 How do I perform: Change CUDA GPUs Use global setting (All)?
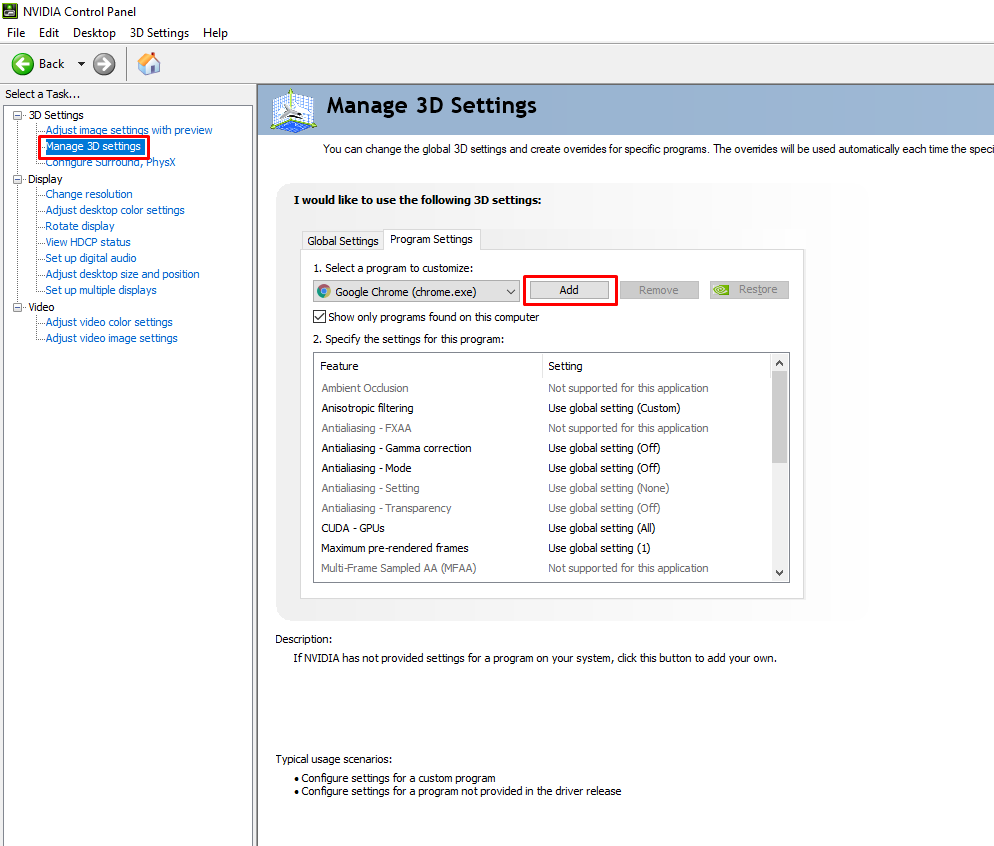click(x=601, y=528)
